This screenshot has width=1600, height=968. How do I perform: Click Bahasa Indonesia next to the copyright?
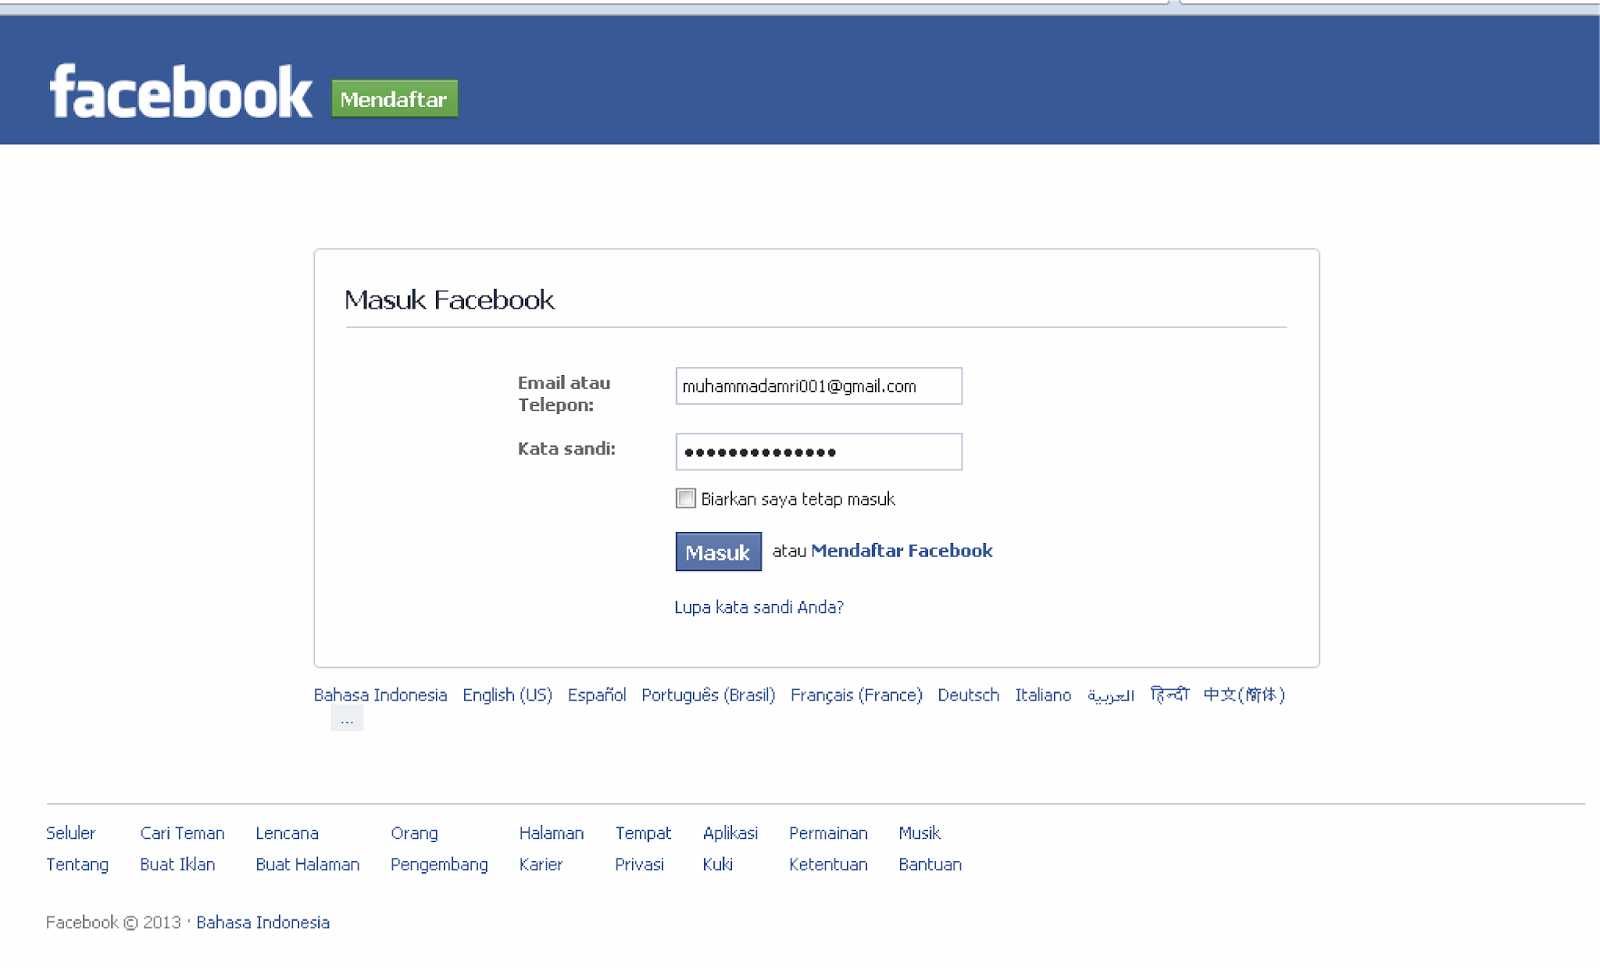coord(263,922)
